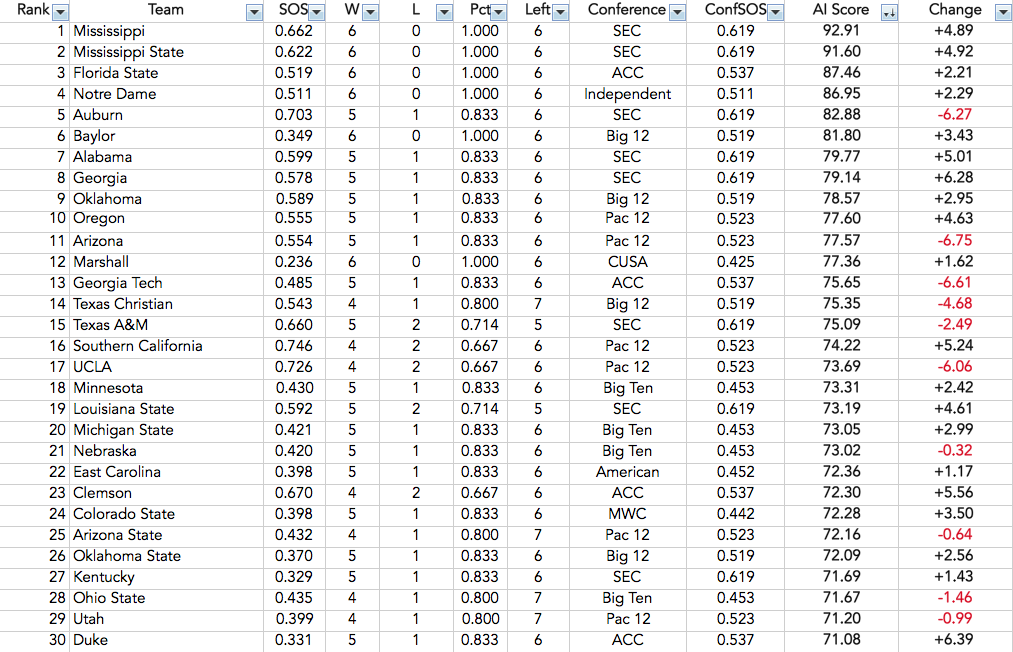
Task: Select the red Change value -6.75
Action: 954,240
